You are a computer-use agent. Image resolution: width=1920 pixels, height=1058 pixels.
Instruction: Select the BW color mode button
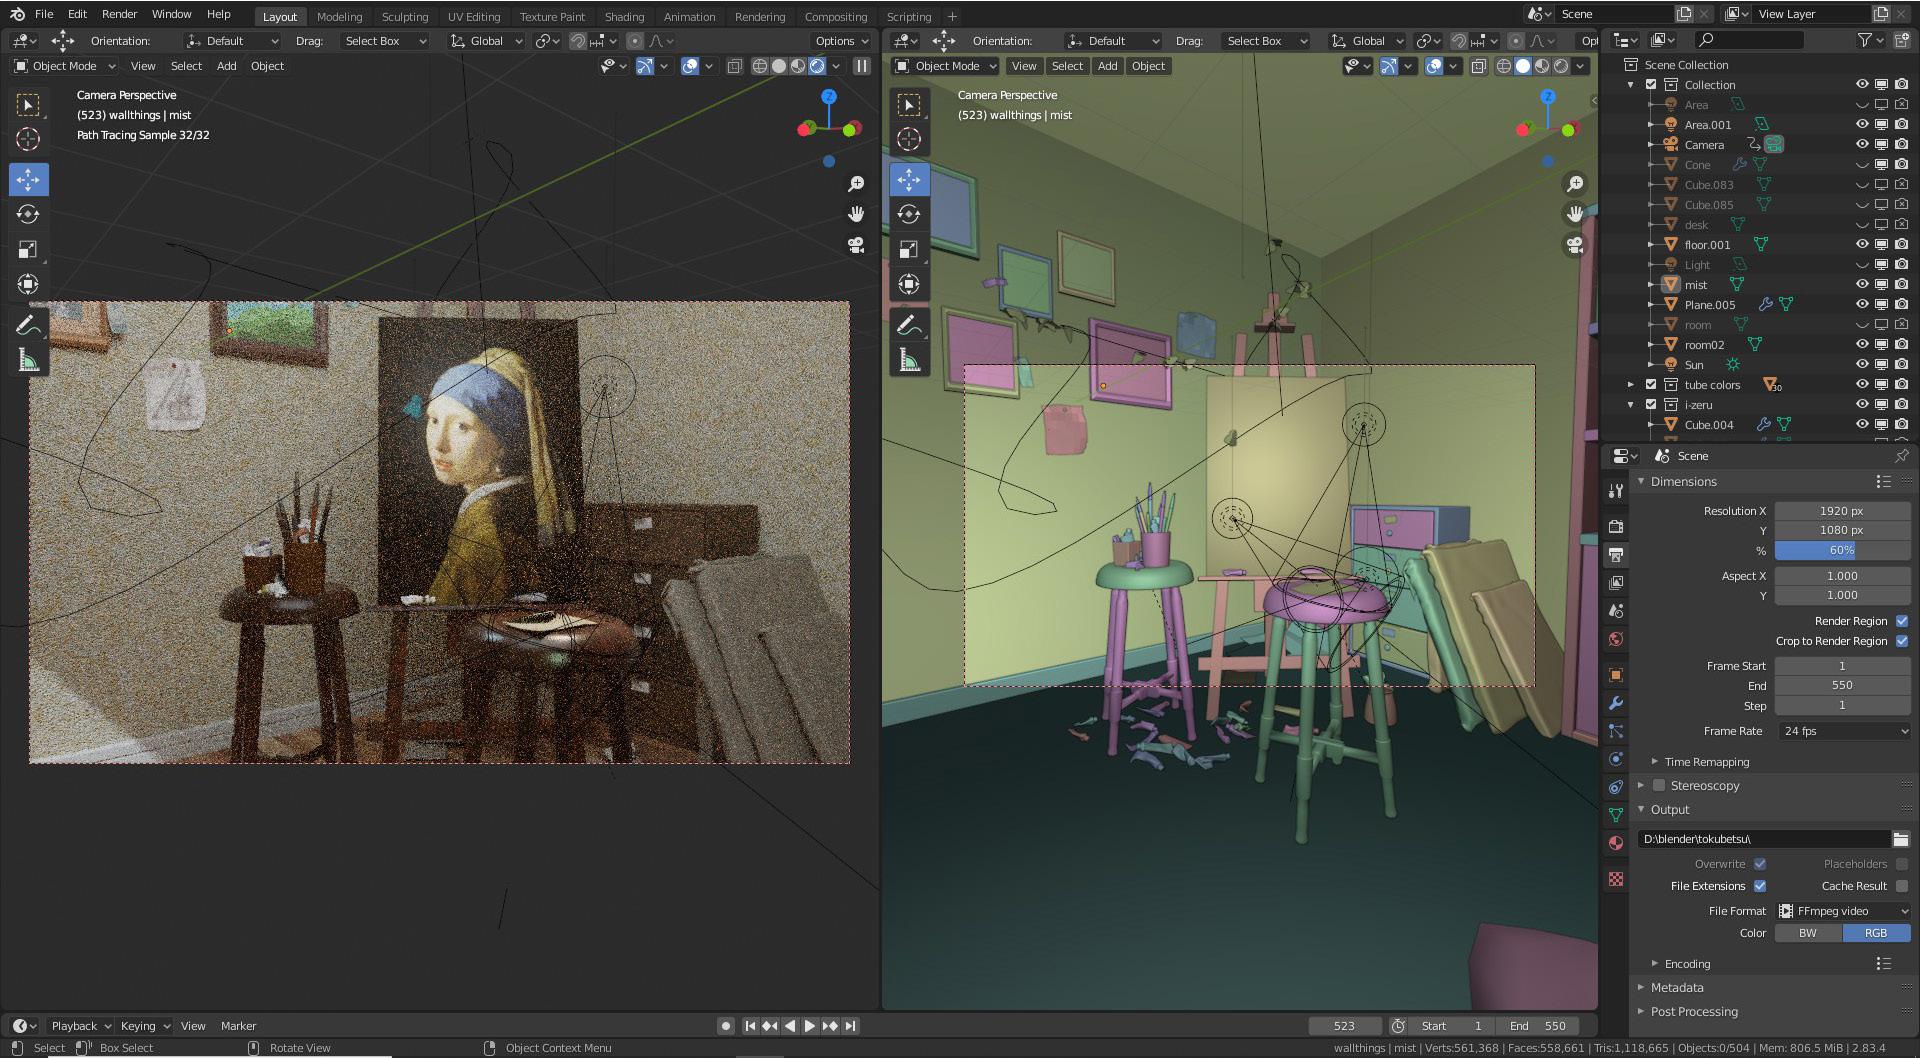pos(1808,933)
